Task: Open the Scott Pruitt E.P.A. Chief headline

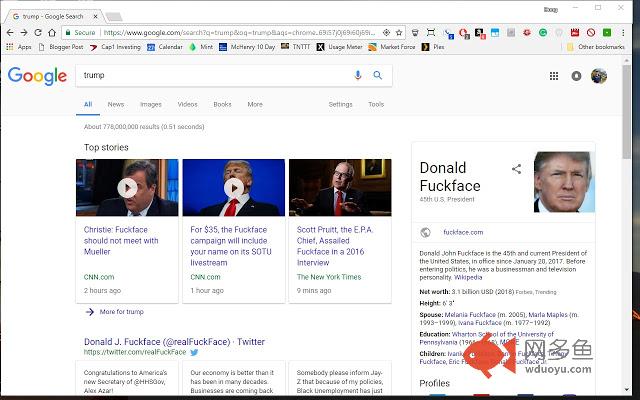Action: tap(335, 246)
